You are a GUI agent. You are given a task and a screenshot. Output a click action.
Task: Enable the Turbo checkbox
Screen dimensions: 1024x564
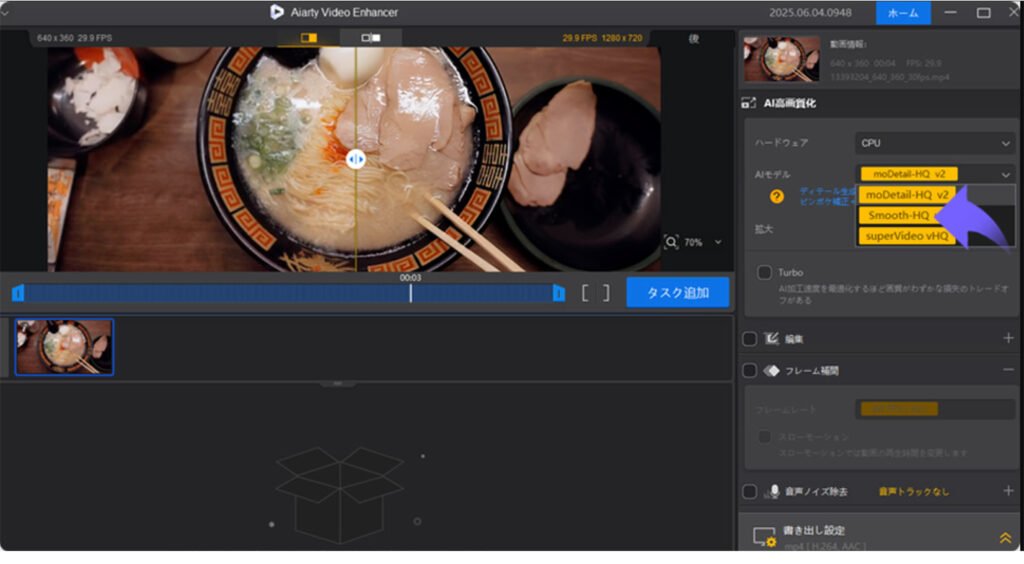(x=764, y=272)
